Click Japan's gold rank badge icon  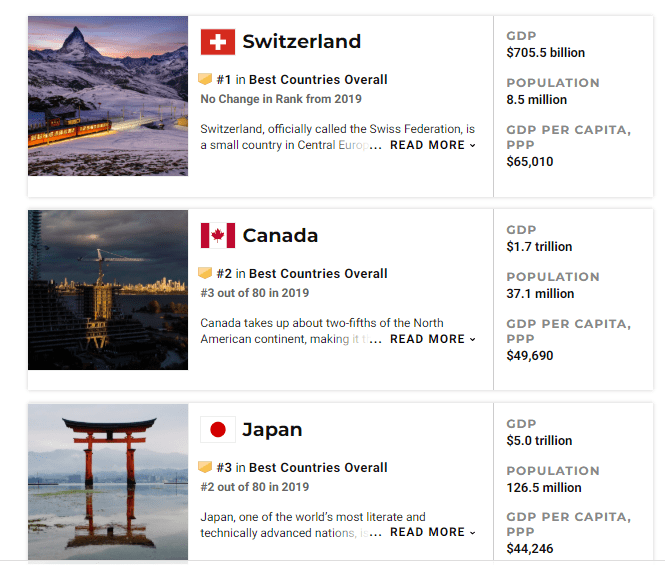coord(205,468)
